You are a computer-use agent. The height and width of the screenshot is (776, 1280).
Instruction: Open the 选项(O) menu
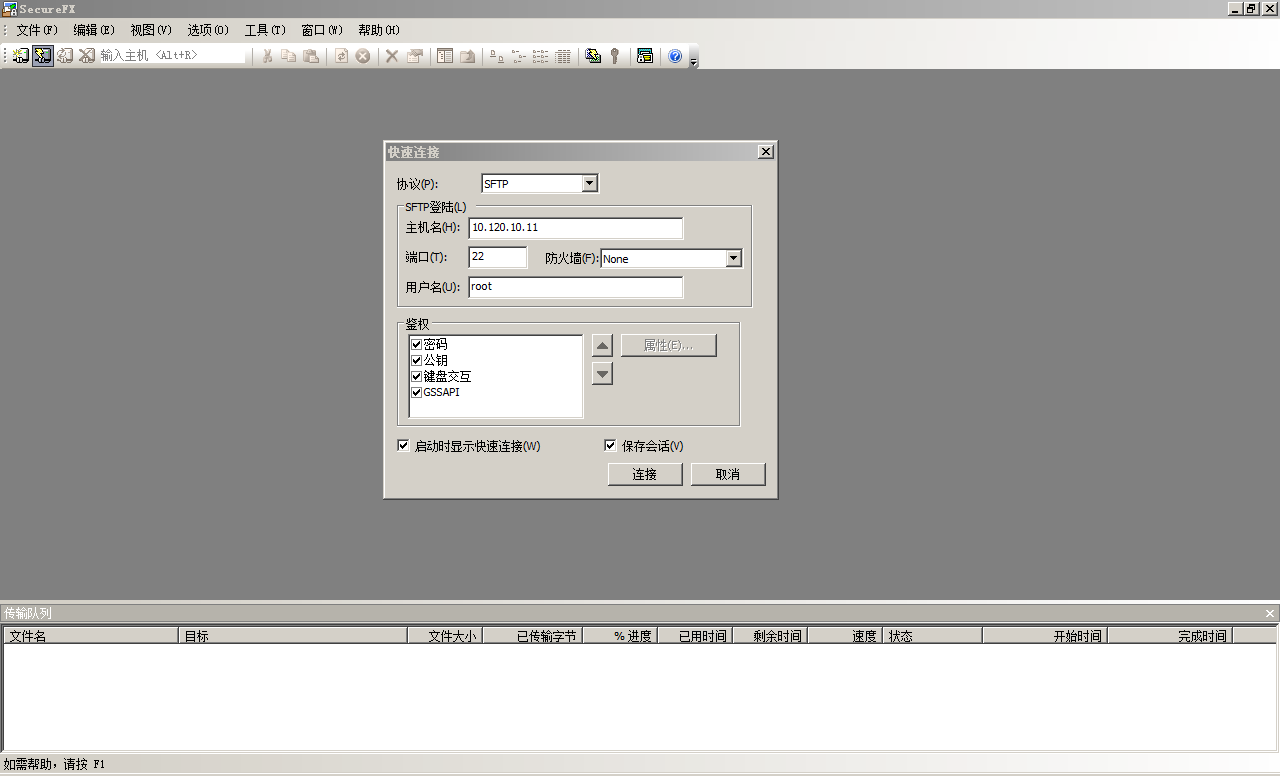tap(208, 30)
